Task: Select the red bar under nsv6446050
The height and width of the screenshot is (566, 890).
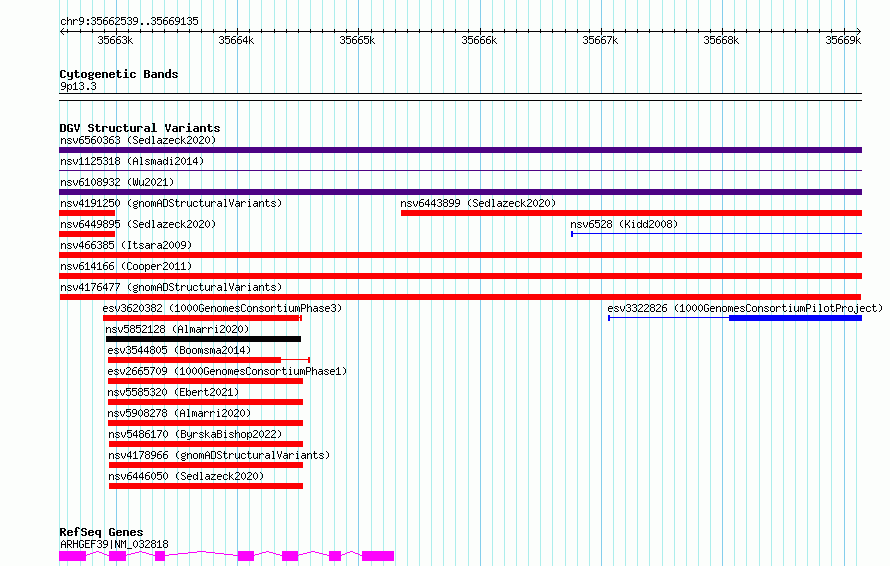Action: pos(206,486)
